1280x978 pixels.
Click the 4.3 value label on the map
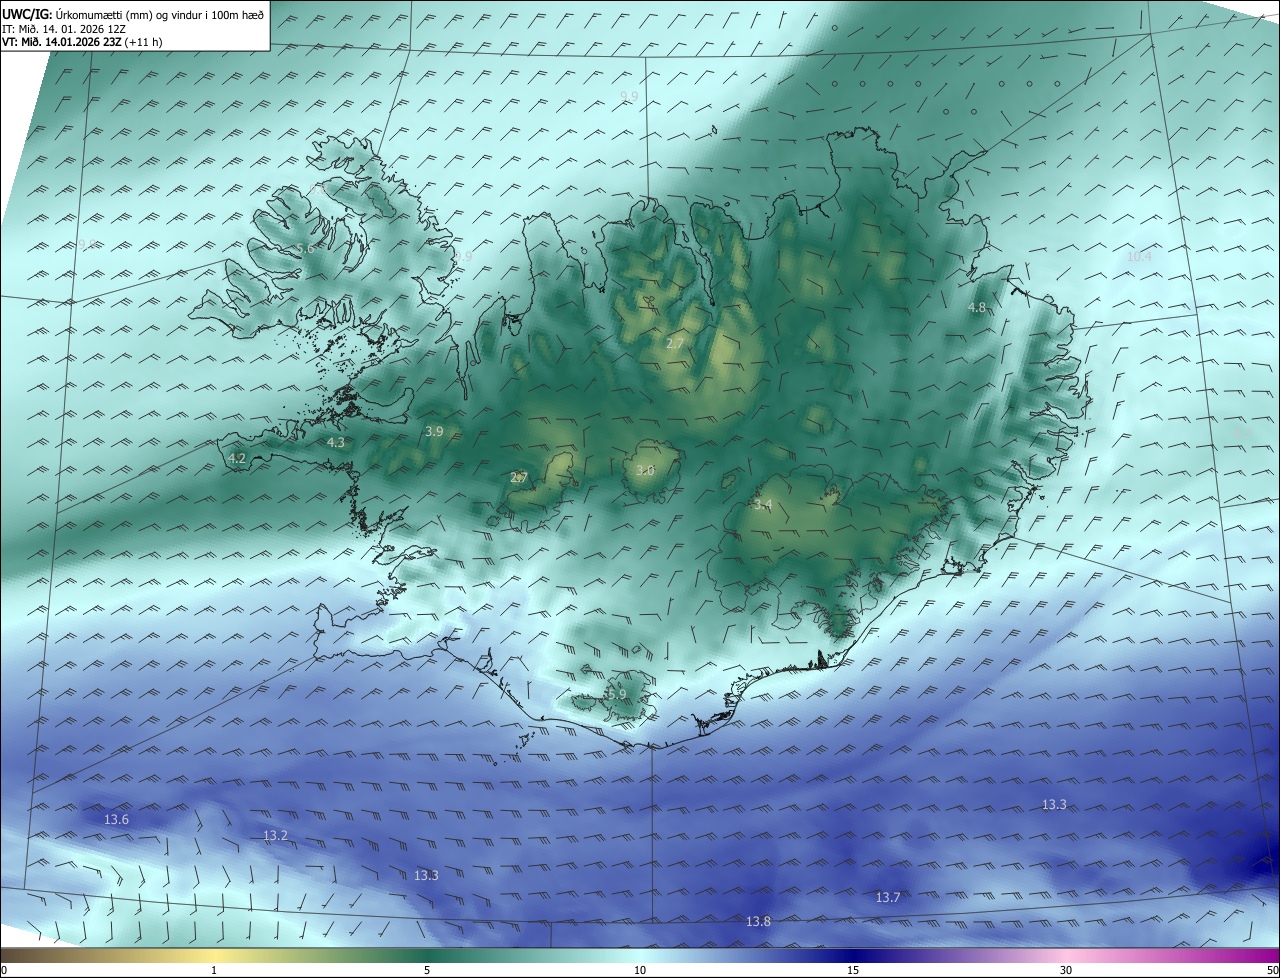point(336,442)
